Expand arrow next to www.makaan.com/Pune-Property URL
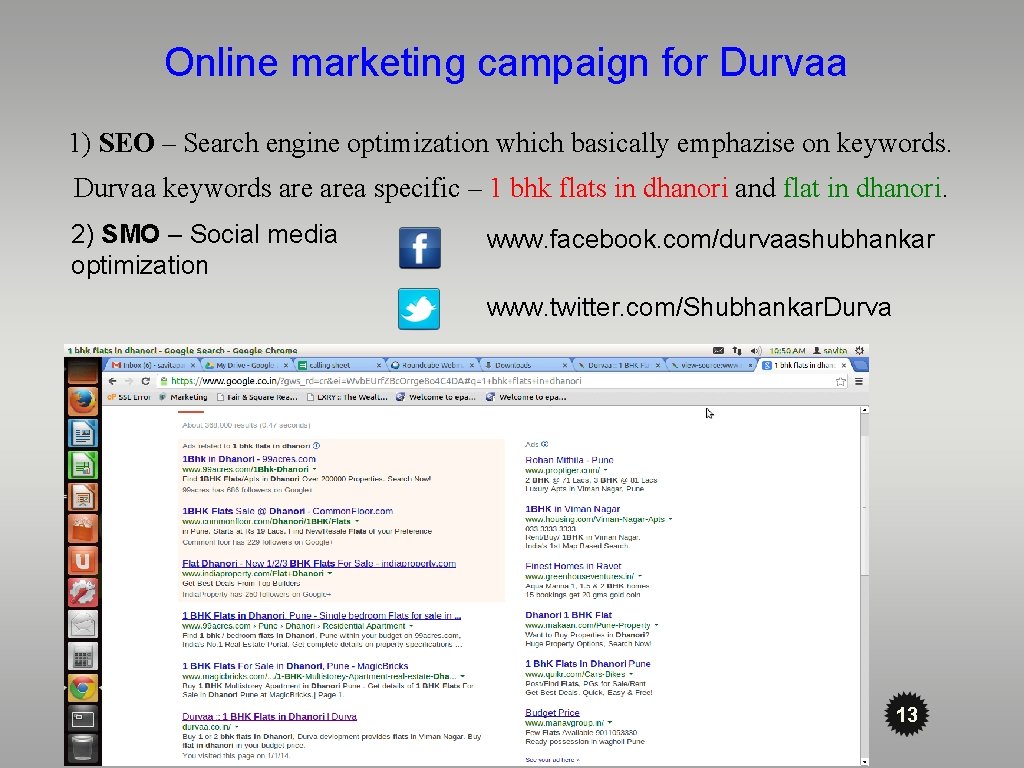Screen dimensions: 1024x768 click(x=656, y=626)
